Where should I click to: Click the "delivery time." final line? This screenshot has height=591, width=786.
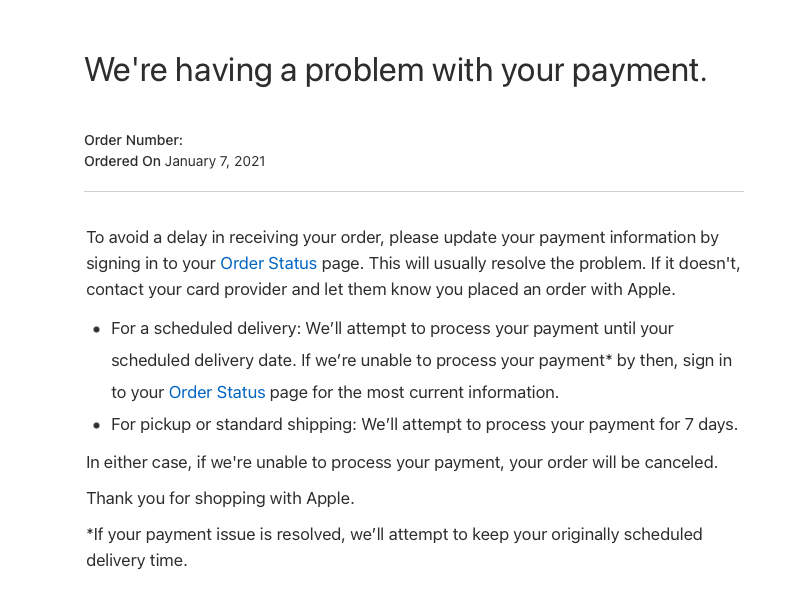point(137,560)
